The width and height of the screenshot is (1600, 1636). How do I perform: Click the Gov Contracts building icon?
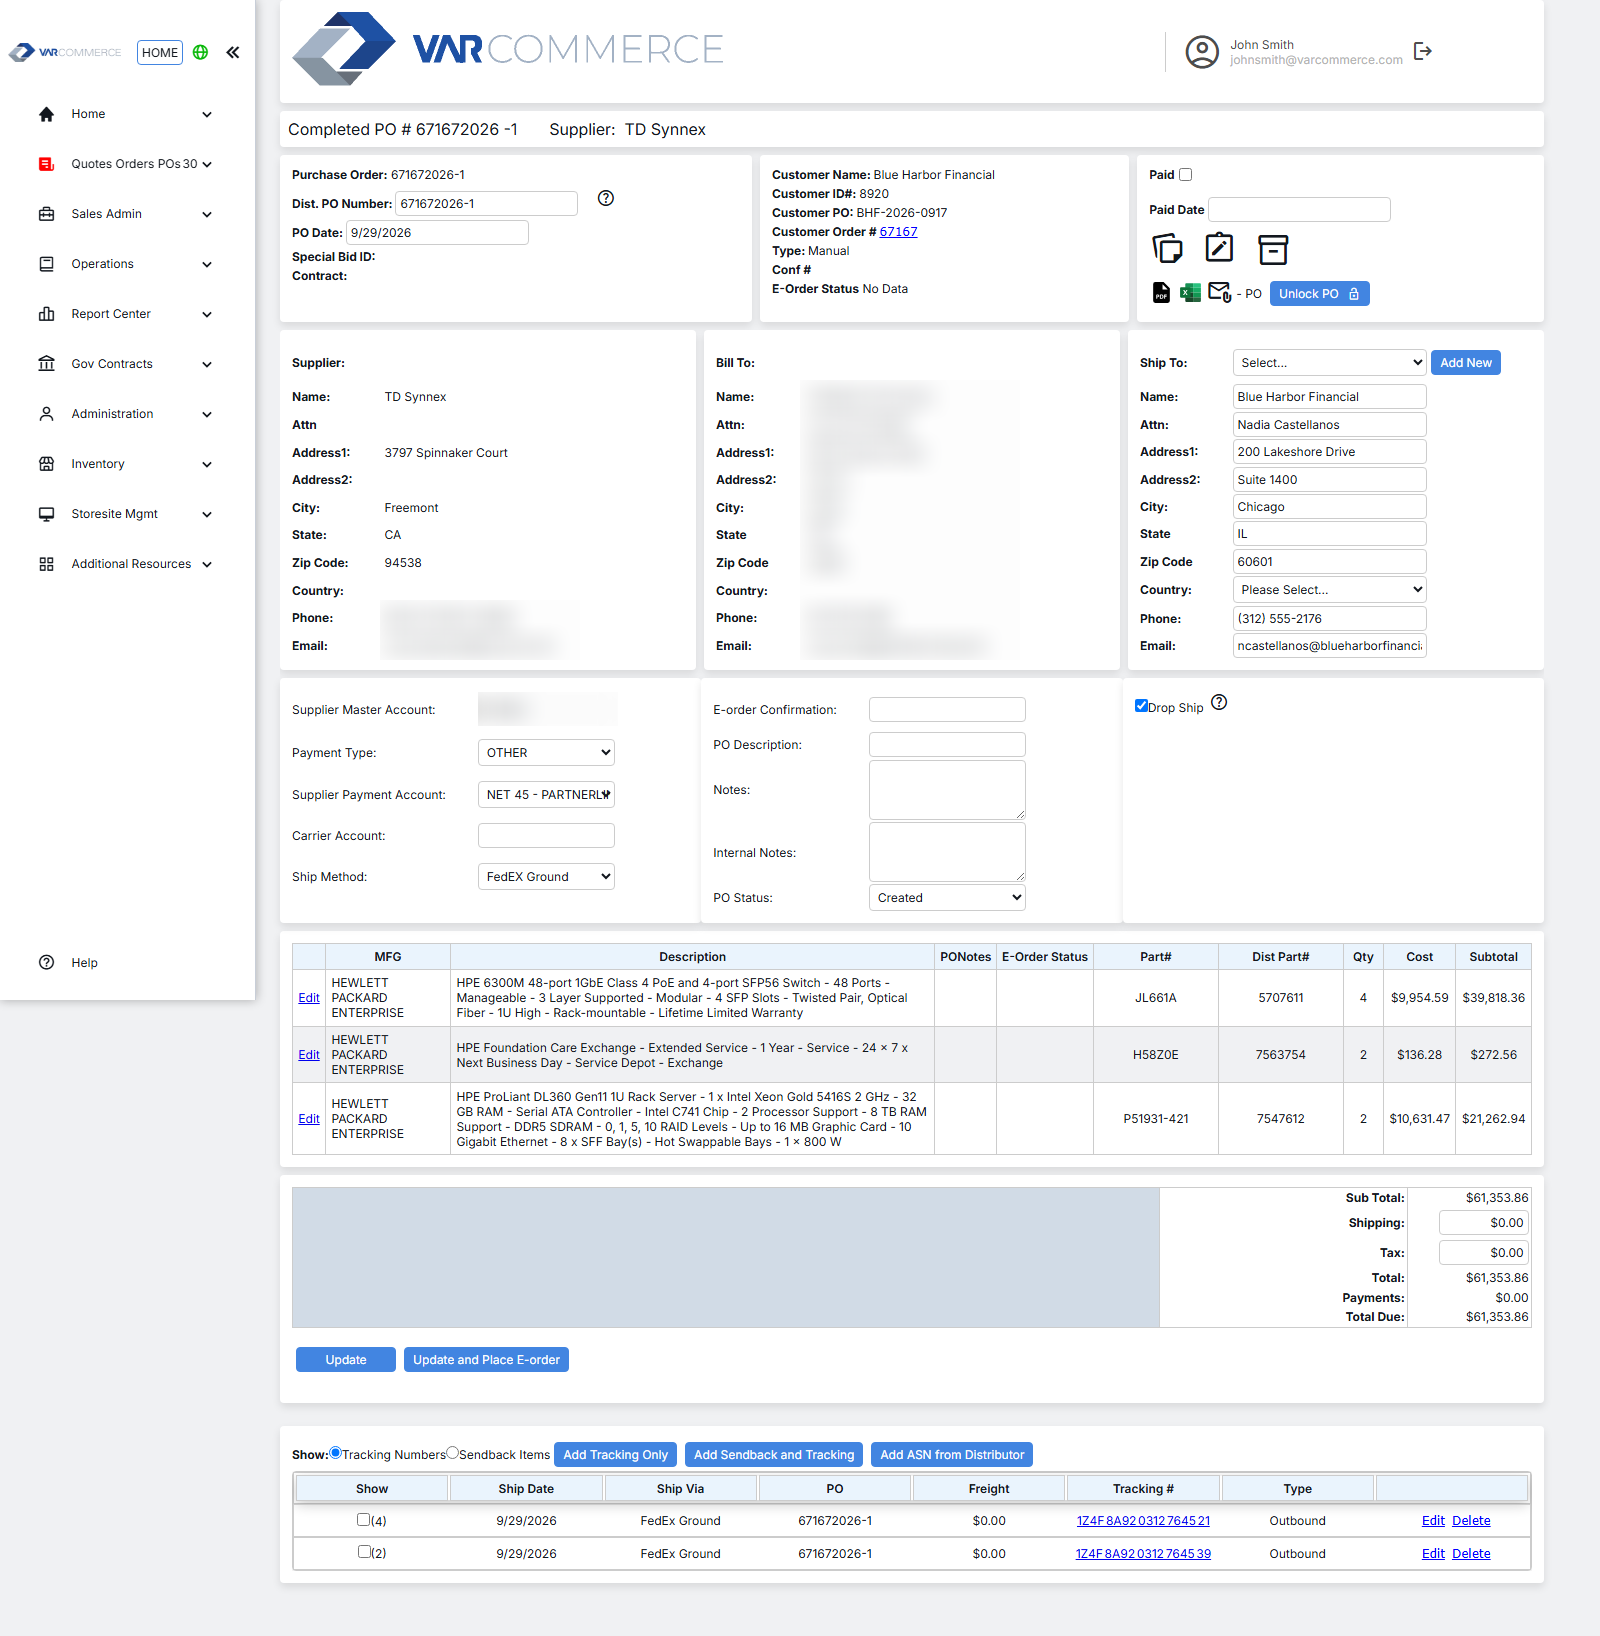46,364
